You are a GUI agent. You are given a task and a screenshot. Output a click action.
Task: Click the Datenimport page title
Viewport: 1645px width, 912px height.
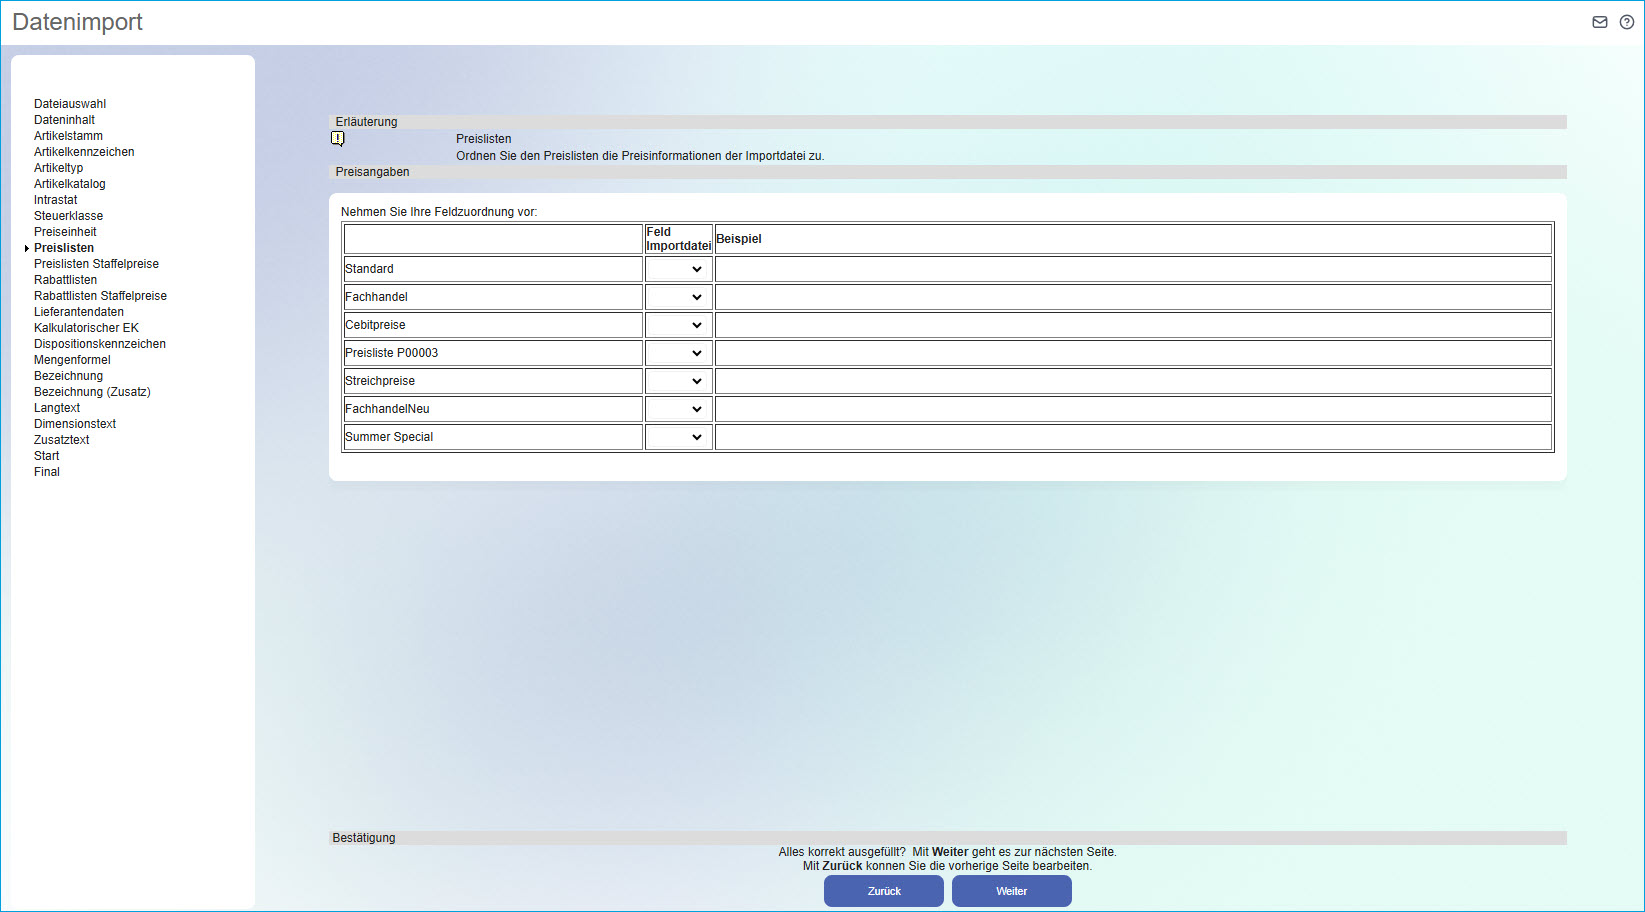(x=77, y=22)
